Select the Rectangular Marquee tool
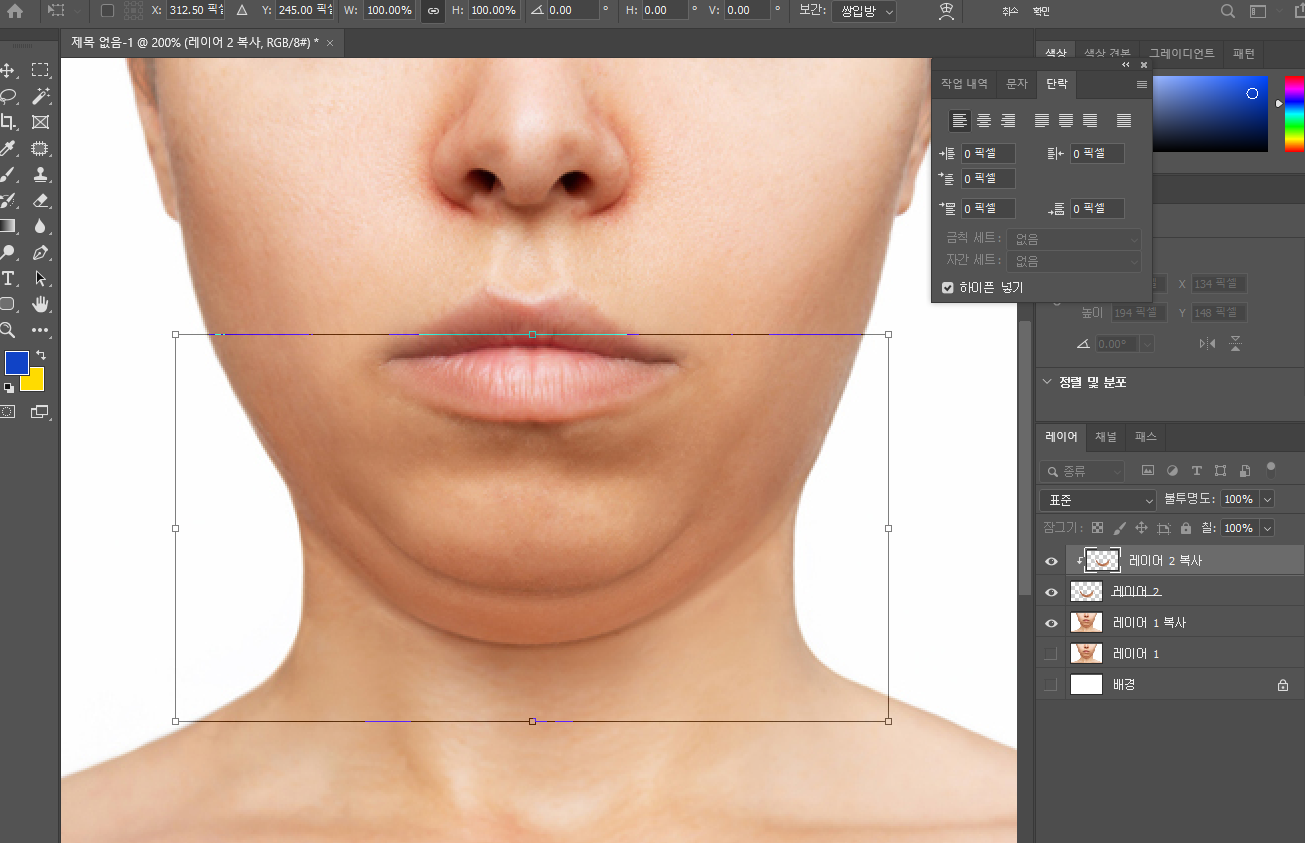The image size is (1305, 843). [x=40, y=70]
